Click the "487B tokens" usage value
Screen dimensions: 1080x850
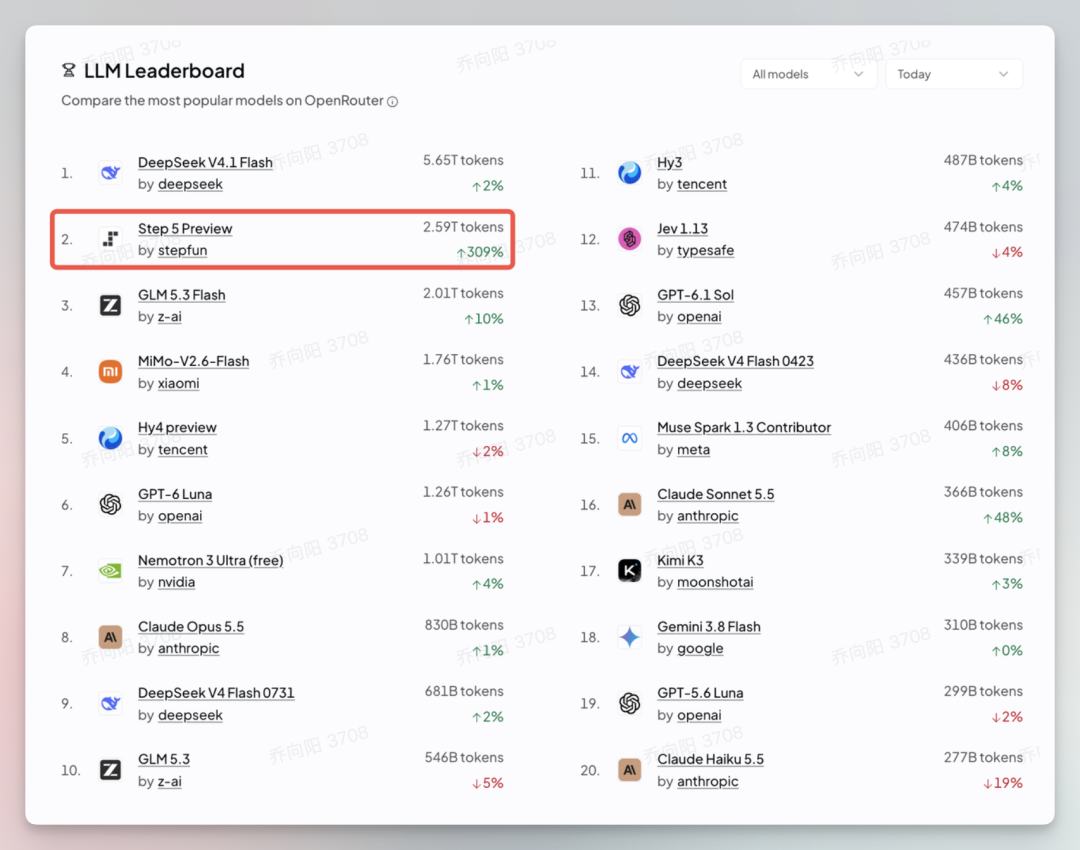(983, 160)
